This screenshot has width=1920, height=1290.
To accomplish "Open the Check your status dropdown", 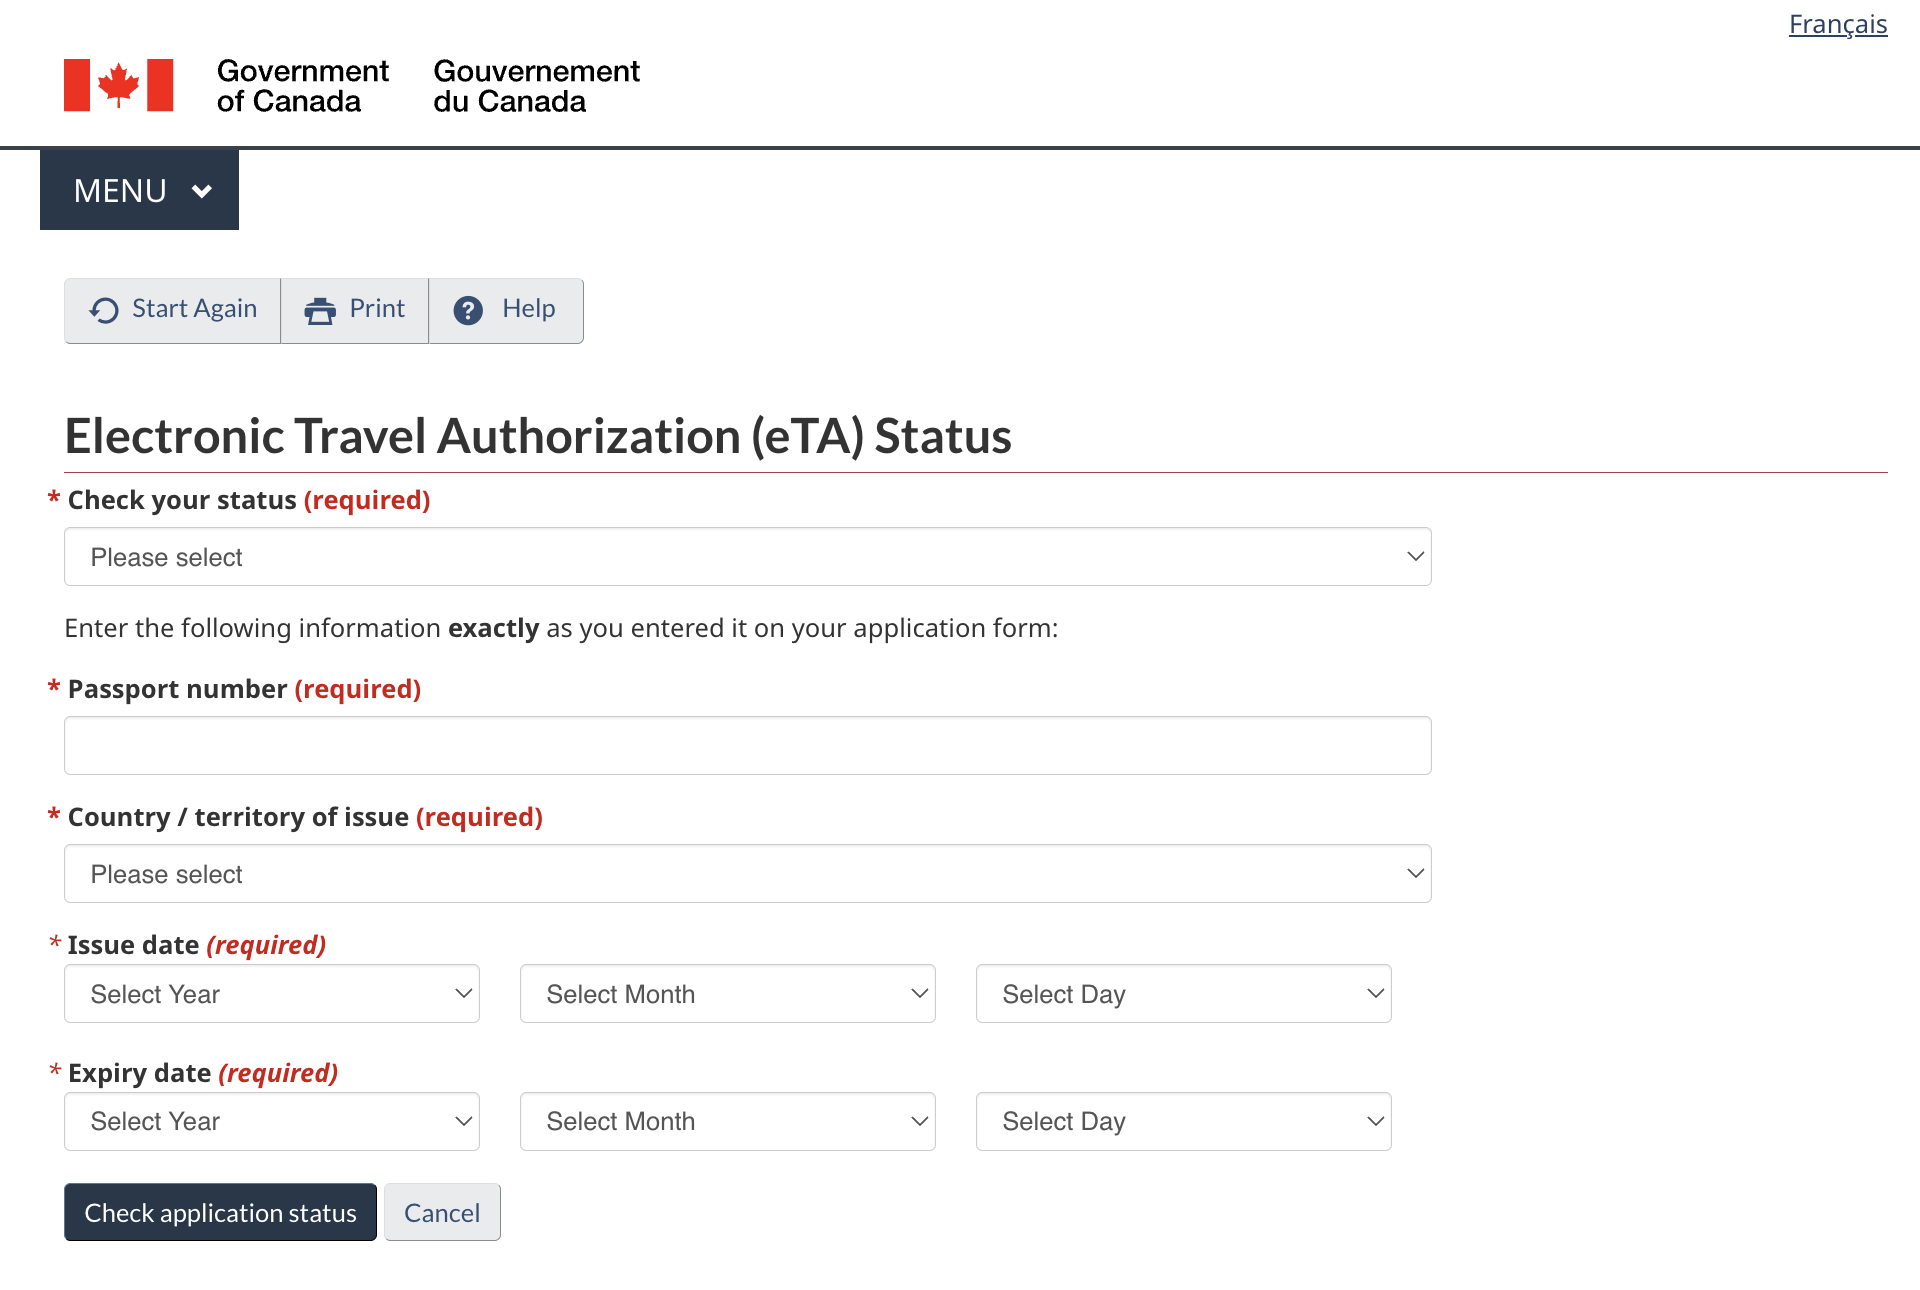I will (747, 556).
